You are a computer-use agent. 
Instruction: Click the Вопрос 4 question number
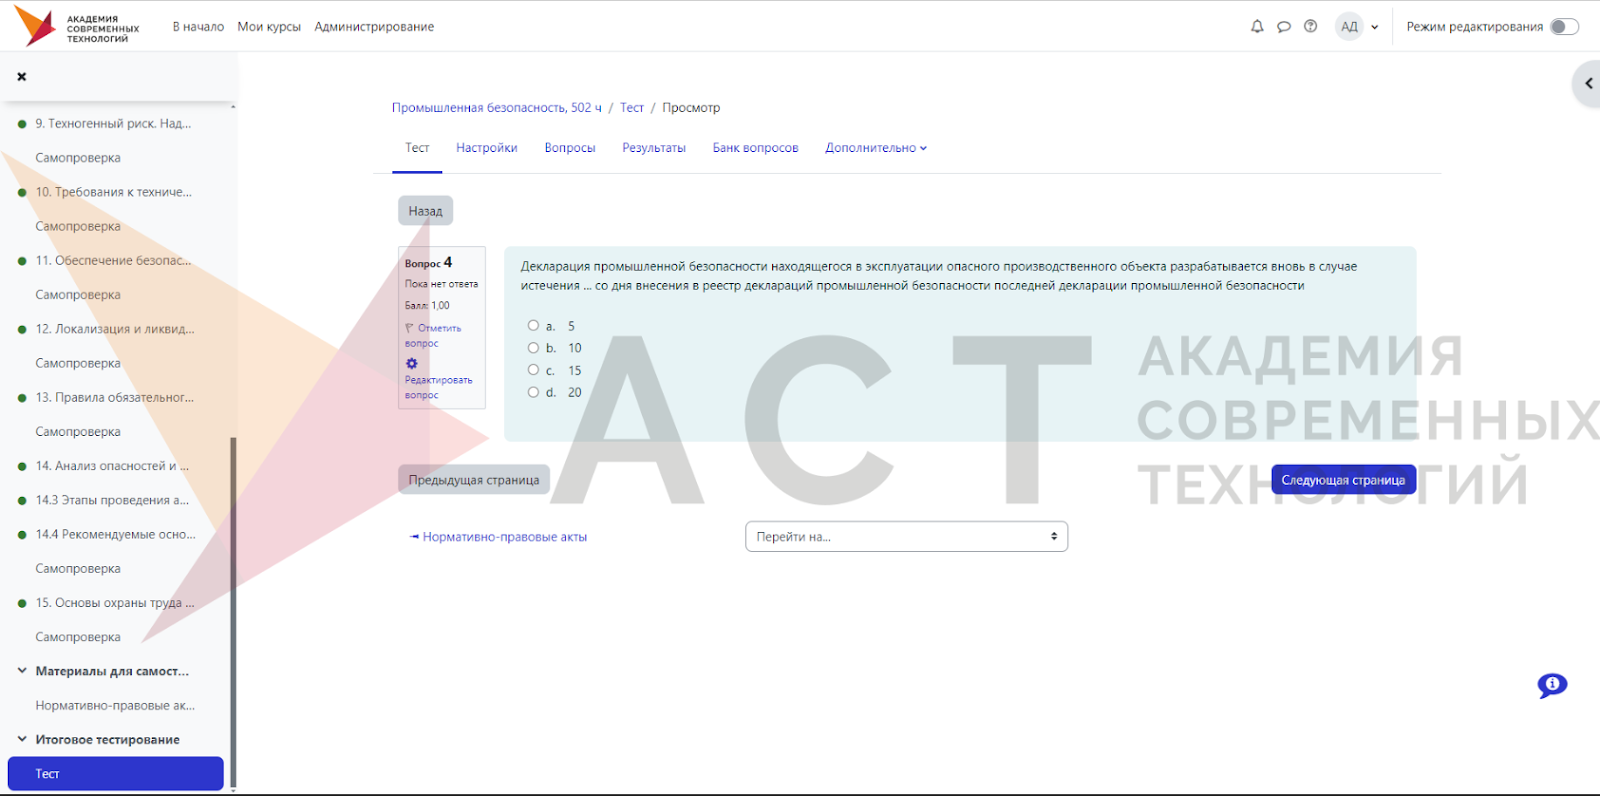click(x=428, y=263)
